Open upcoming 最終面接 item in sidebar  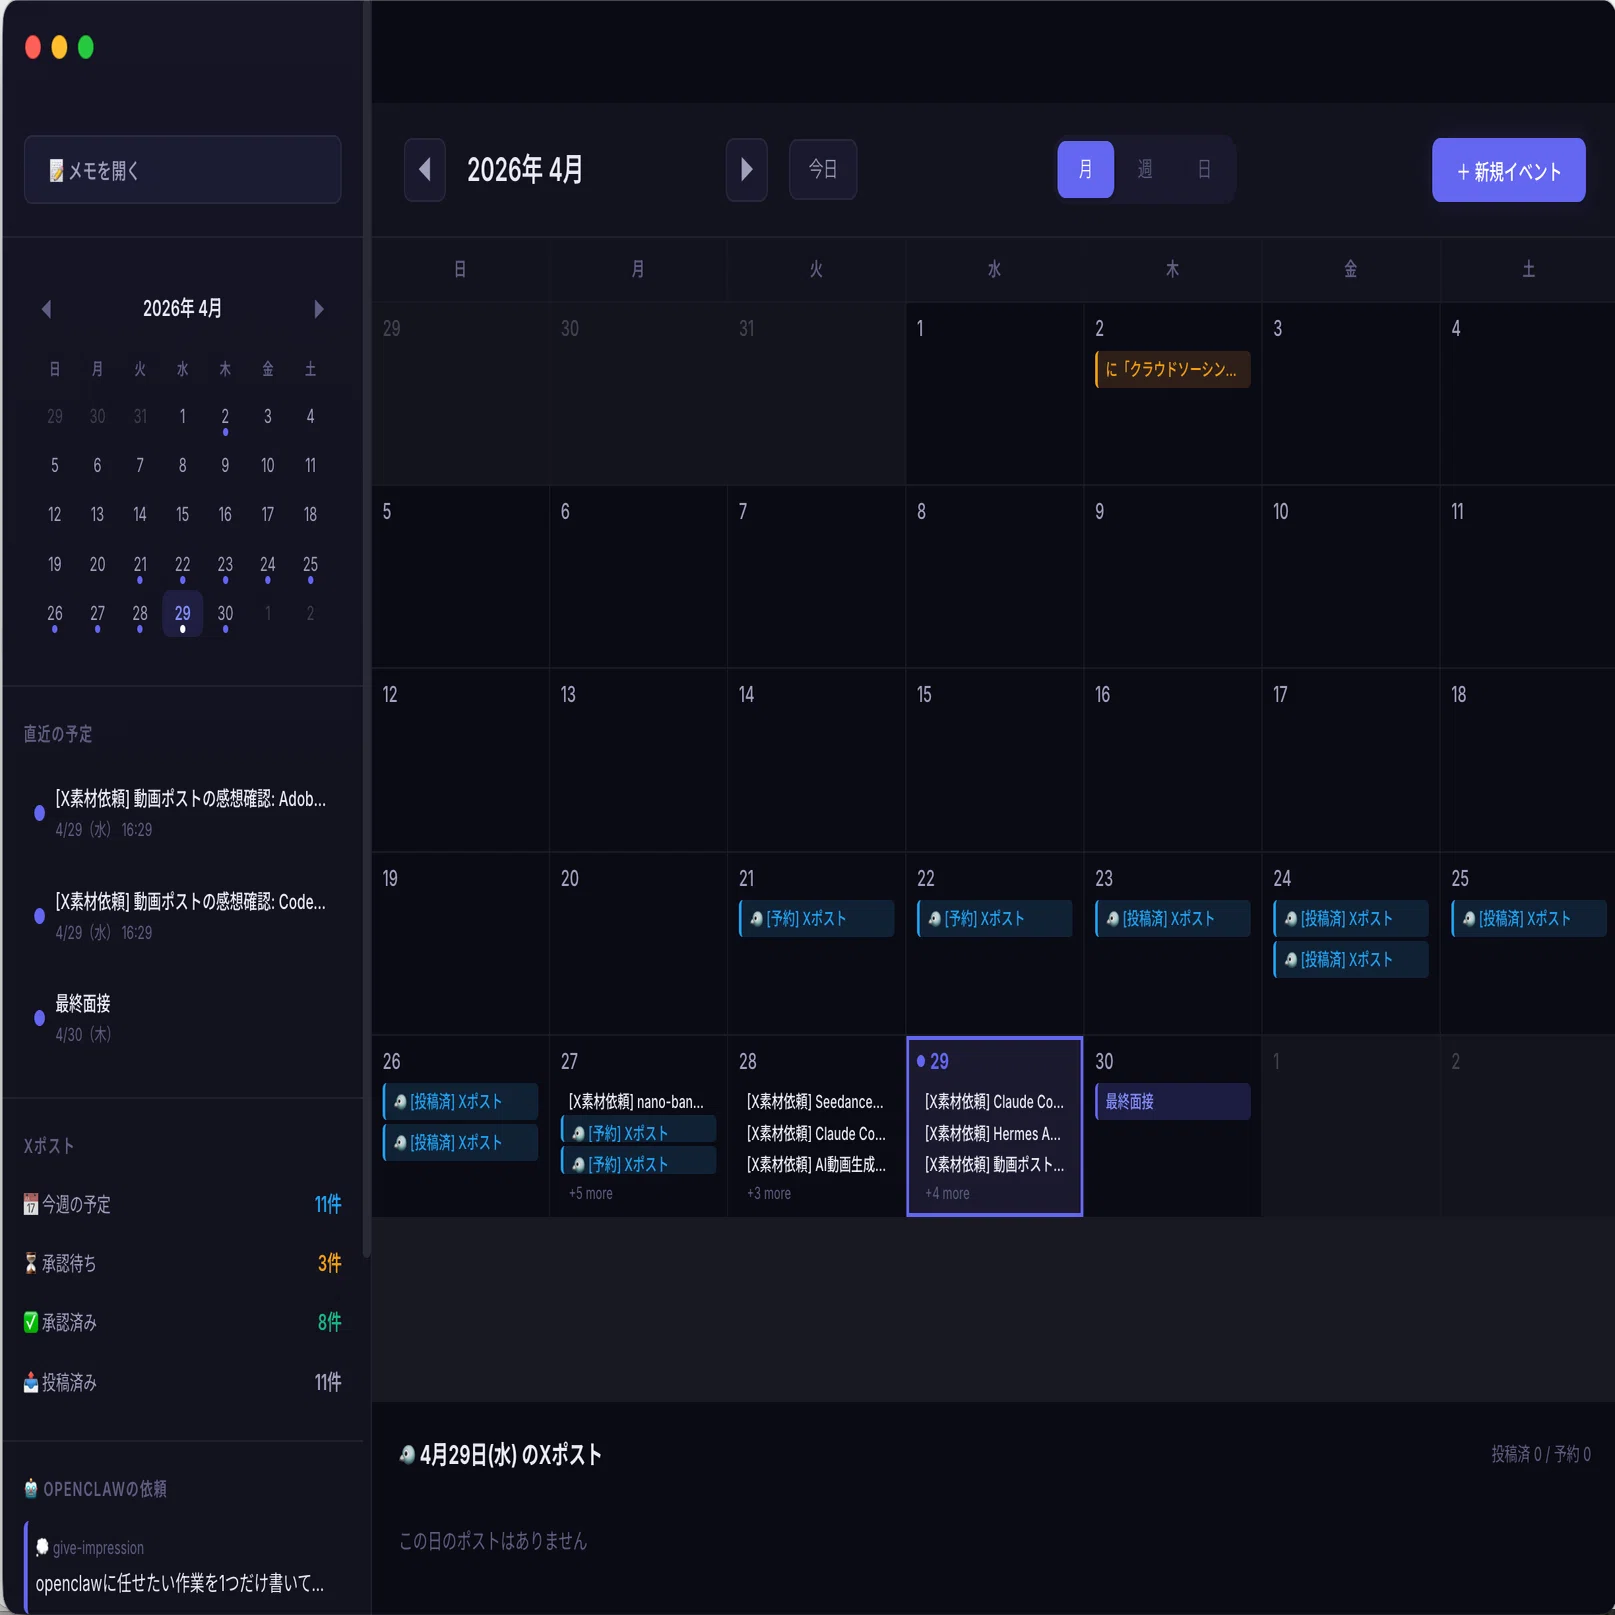click(182, 1018)
